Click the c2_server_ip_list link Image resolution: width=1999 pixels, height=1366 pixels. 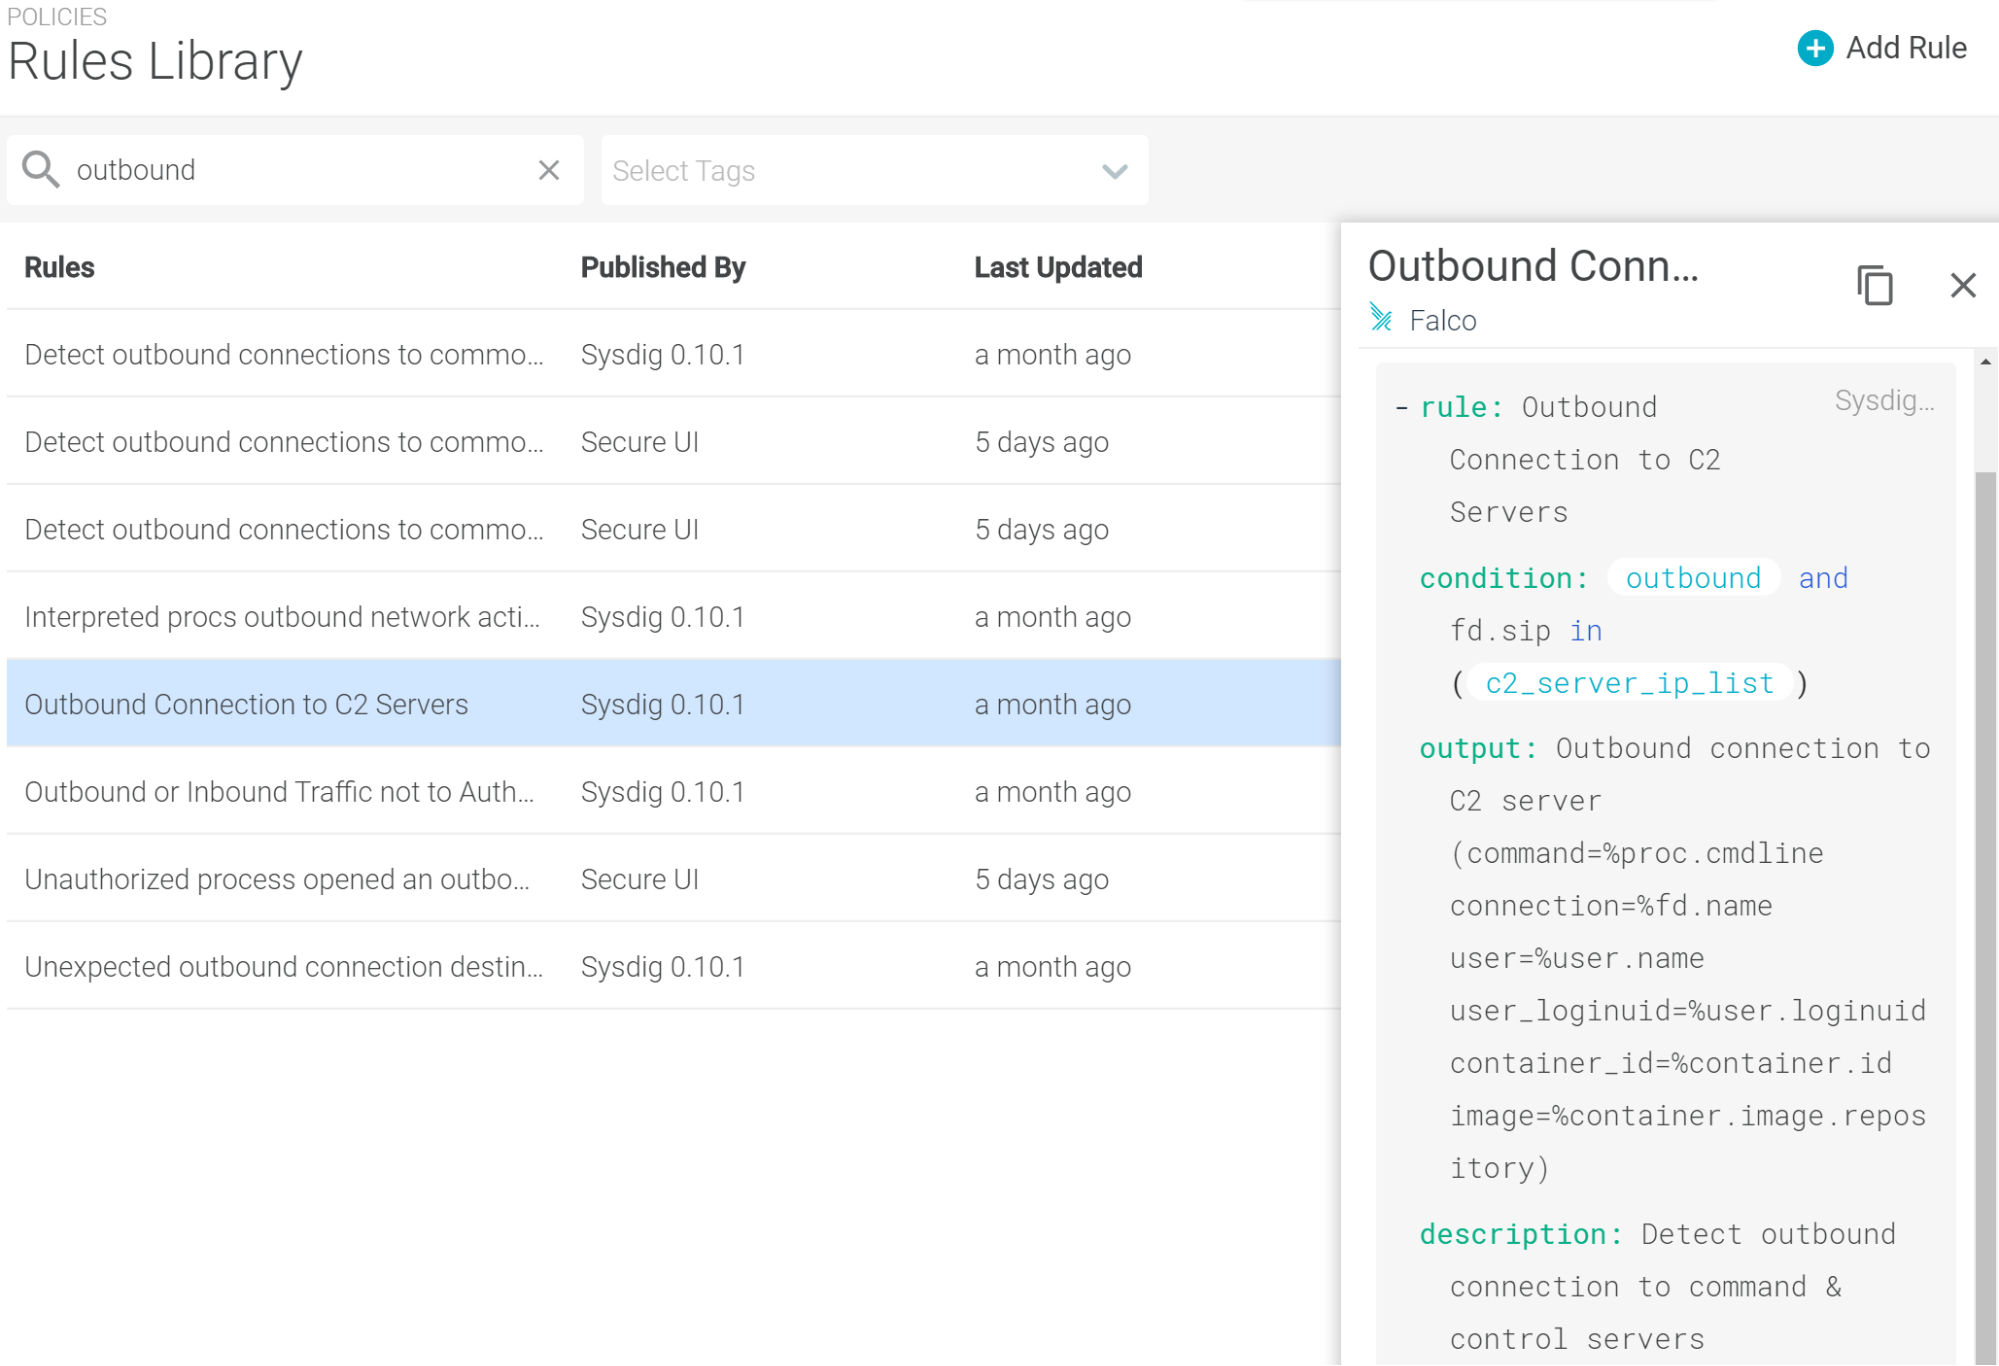pyautogui.click(x=1629, y=683)
